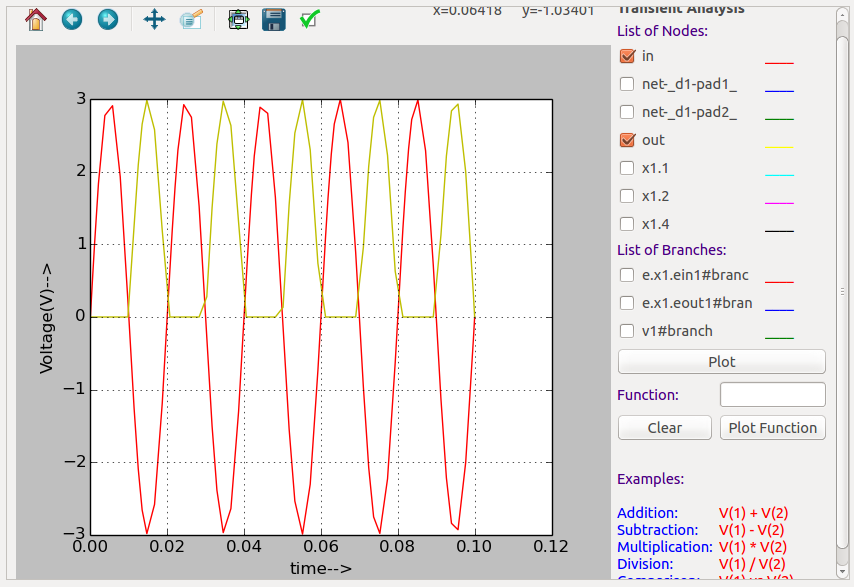Click the 'Function:' label
The width and height of the screenshot is (854, 587).
(x=648, y=395)
